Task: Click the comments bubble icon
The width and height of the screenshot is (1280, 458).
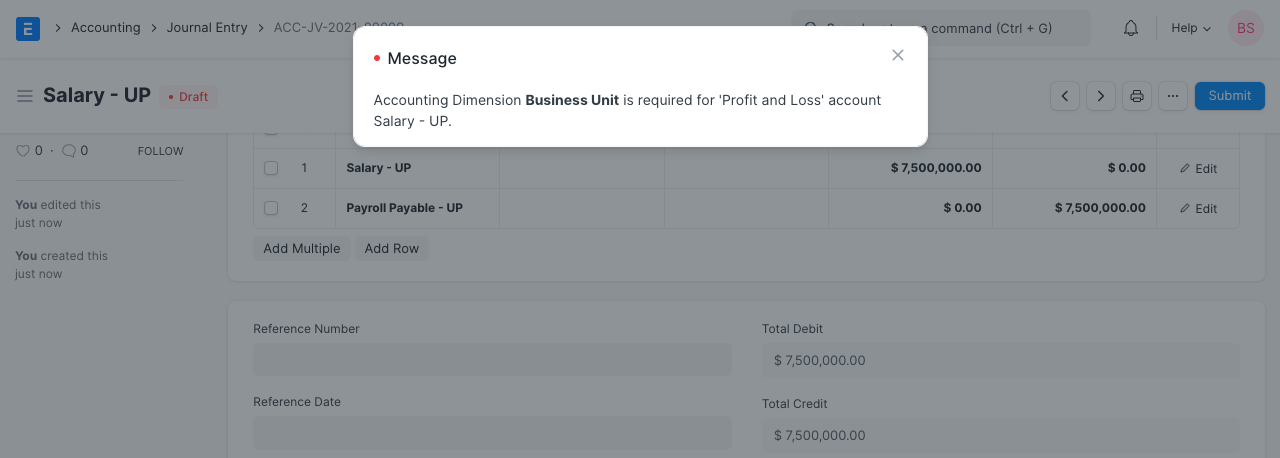Action: point(69,151)
